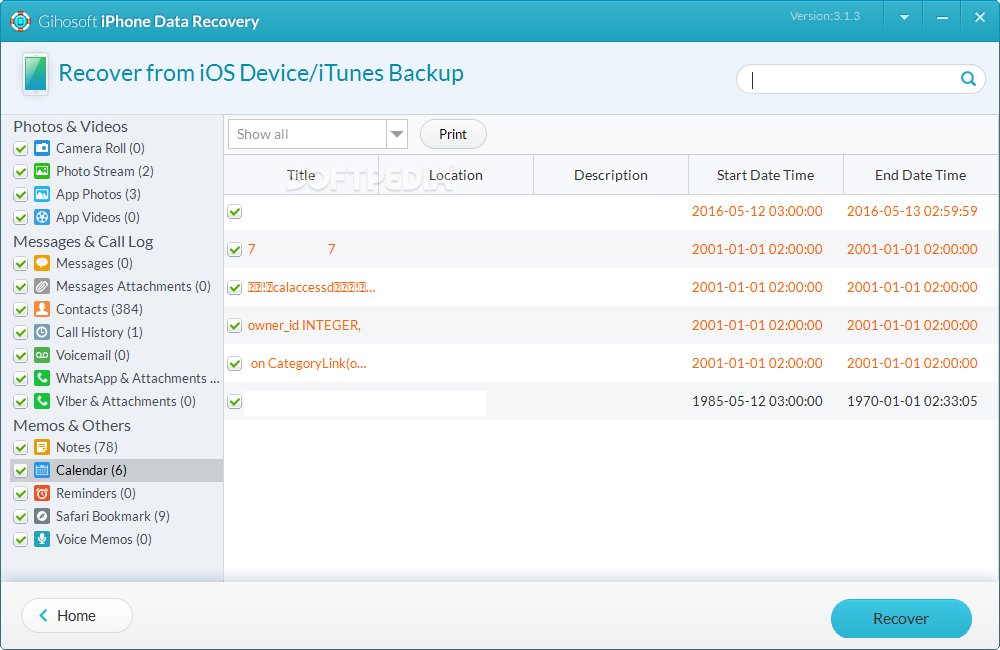Sort by the Location column header
This screenshot has width=1000, height=650.
click(x=456, y=175)
